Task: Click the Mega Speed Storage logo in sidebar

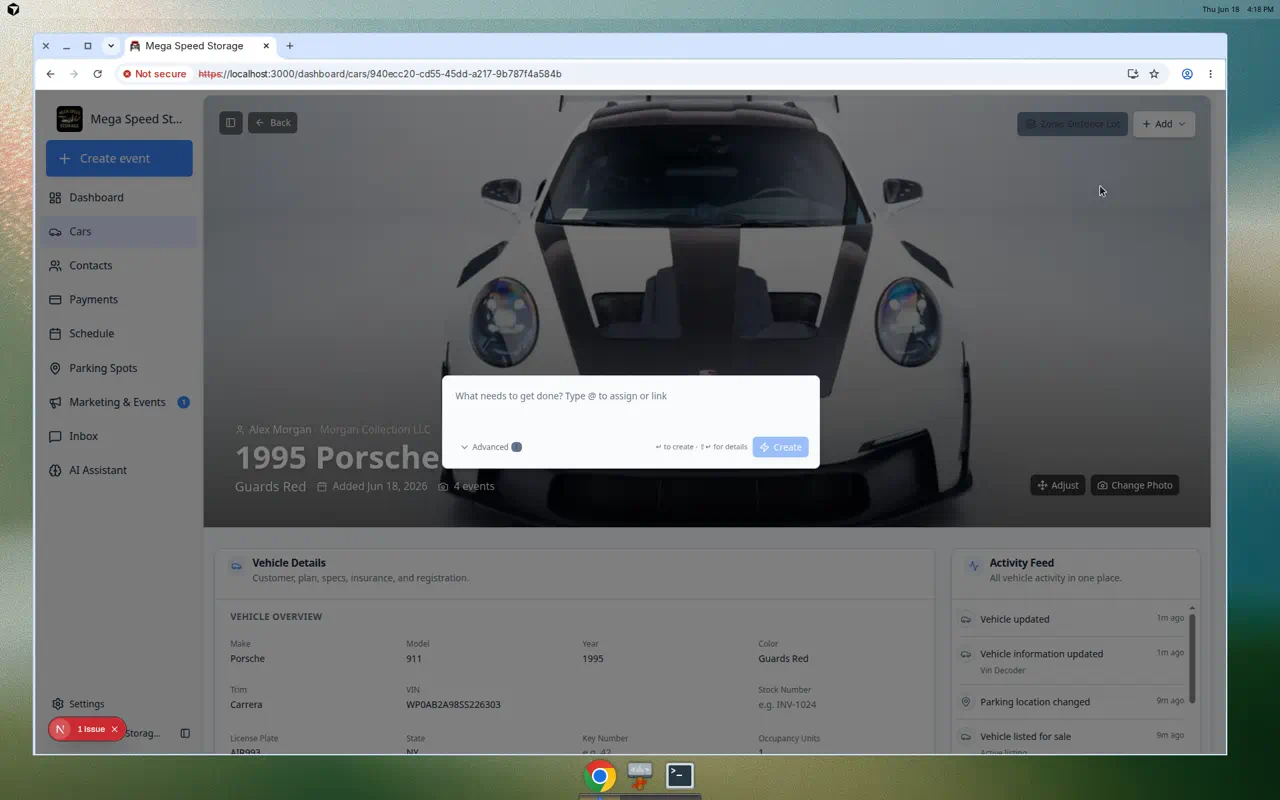Action: [70, 119]
